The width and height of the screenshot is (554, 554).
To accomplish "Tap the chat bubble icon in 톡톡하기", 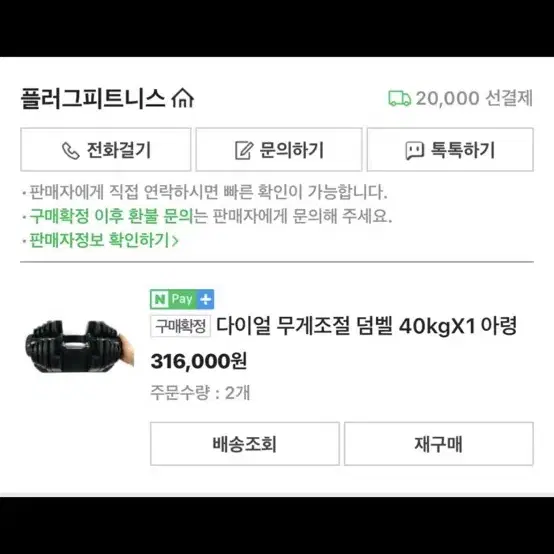I will pos(414,151).
